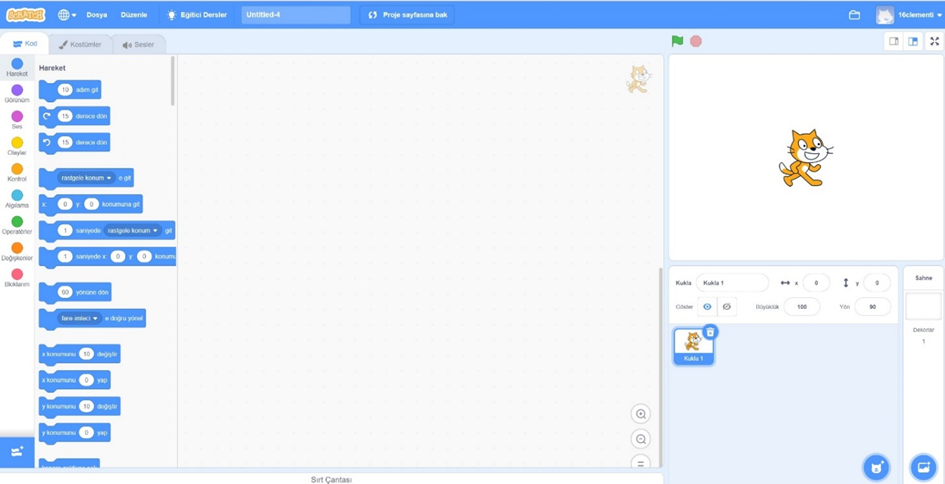945x484 pixels.
Task: Click the 10 adım git block
Action: (70, 90)
